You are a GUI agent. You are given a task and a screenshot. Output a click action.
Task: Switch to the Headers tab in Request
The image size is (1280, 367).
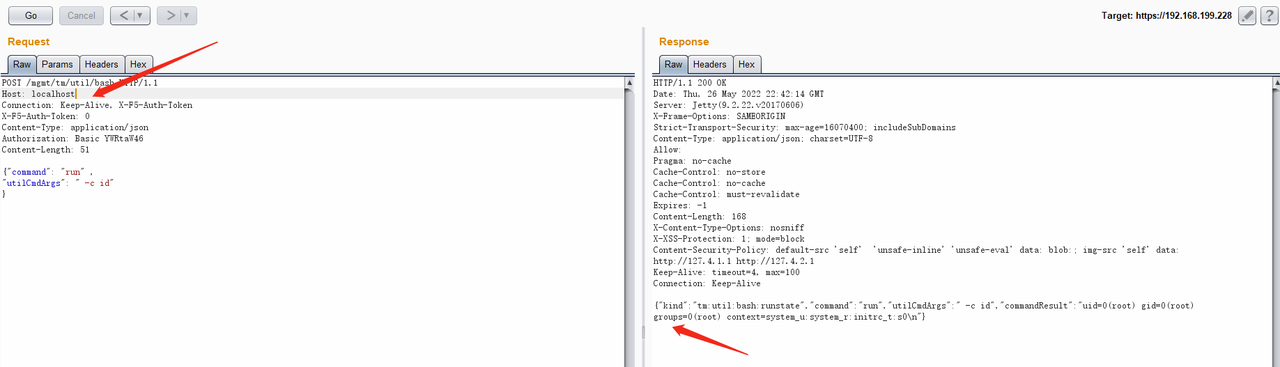tap(101, 64)
